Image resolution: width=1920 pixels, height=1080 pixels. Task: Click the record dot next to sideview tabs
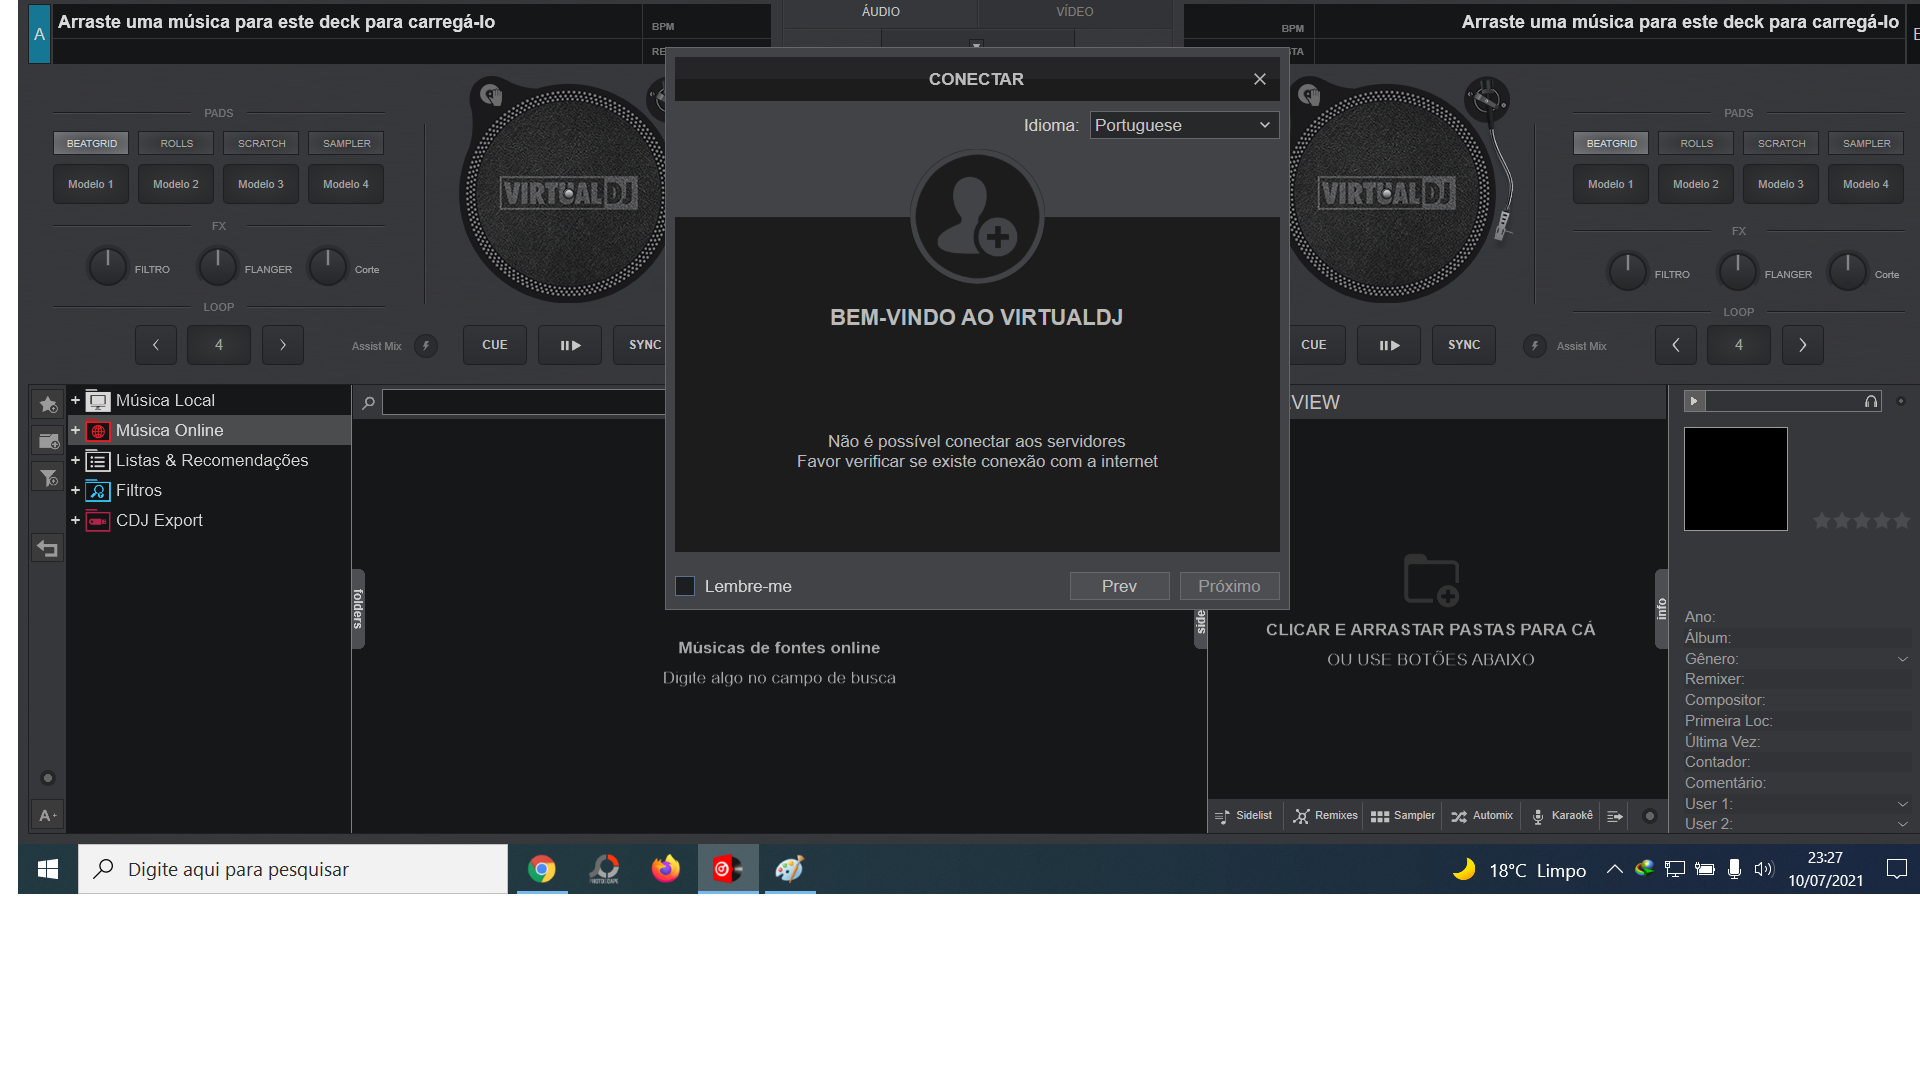tap(1650, 816)
